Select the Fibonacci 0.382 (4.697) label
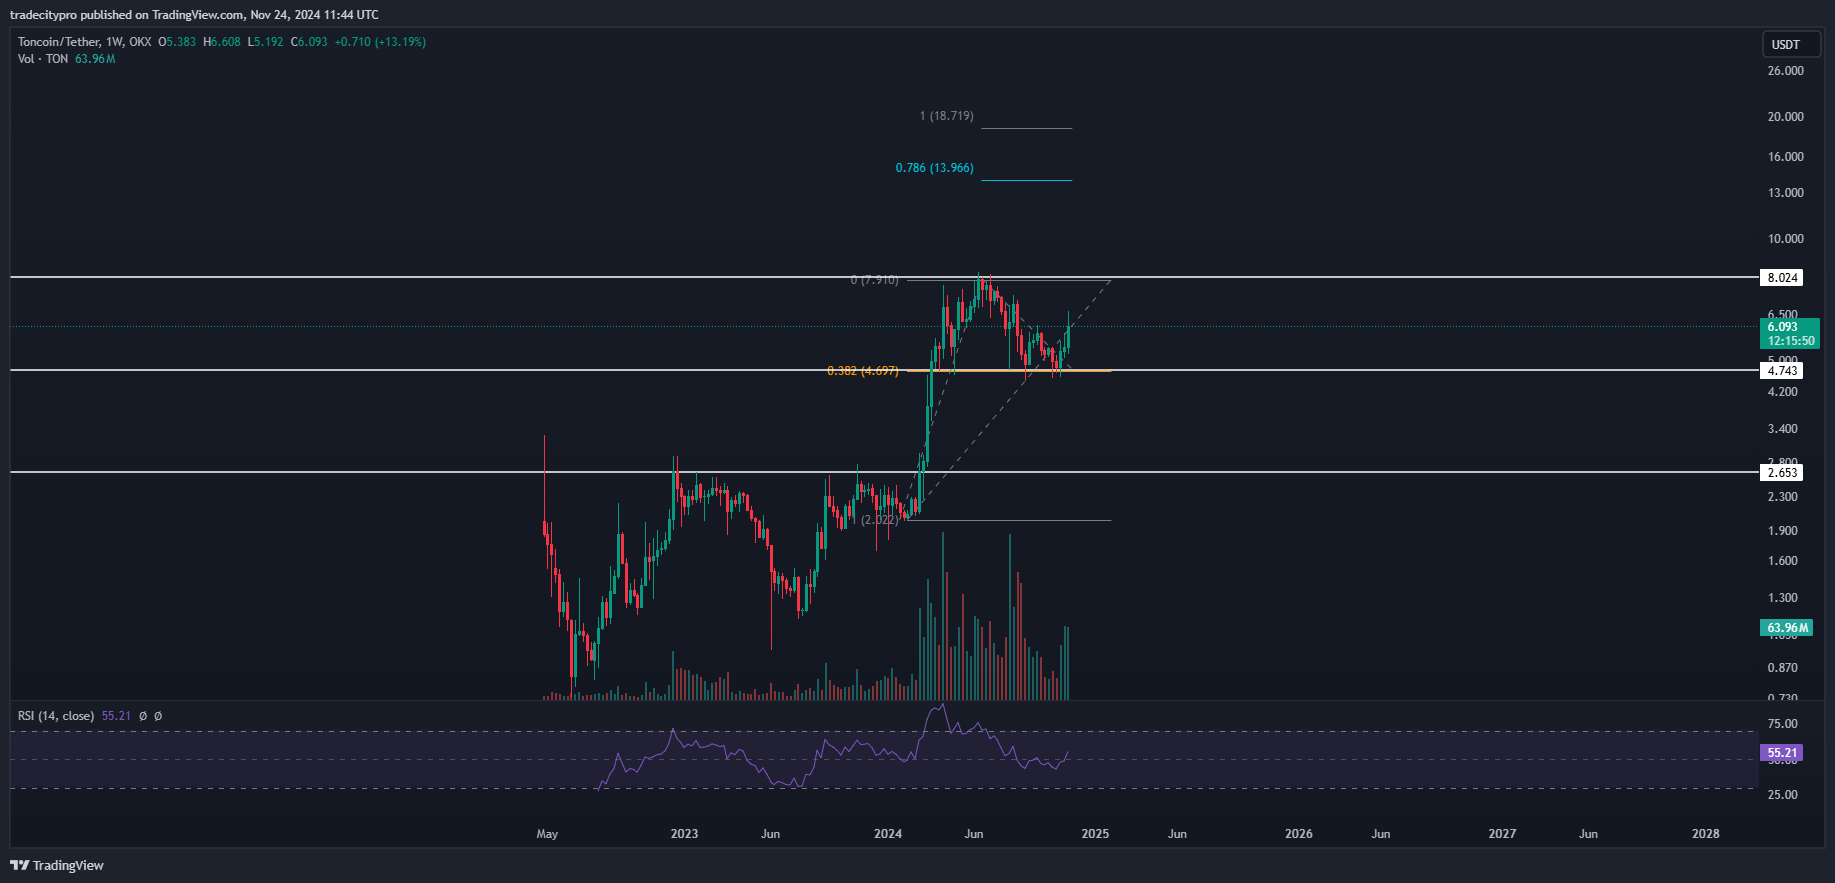Screen dimensions: 1835x883 click(x=862, y=371)
